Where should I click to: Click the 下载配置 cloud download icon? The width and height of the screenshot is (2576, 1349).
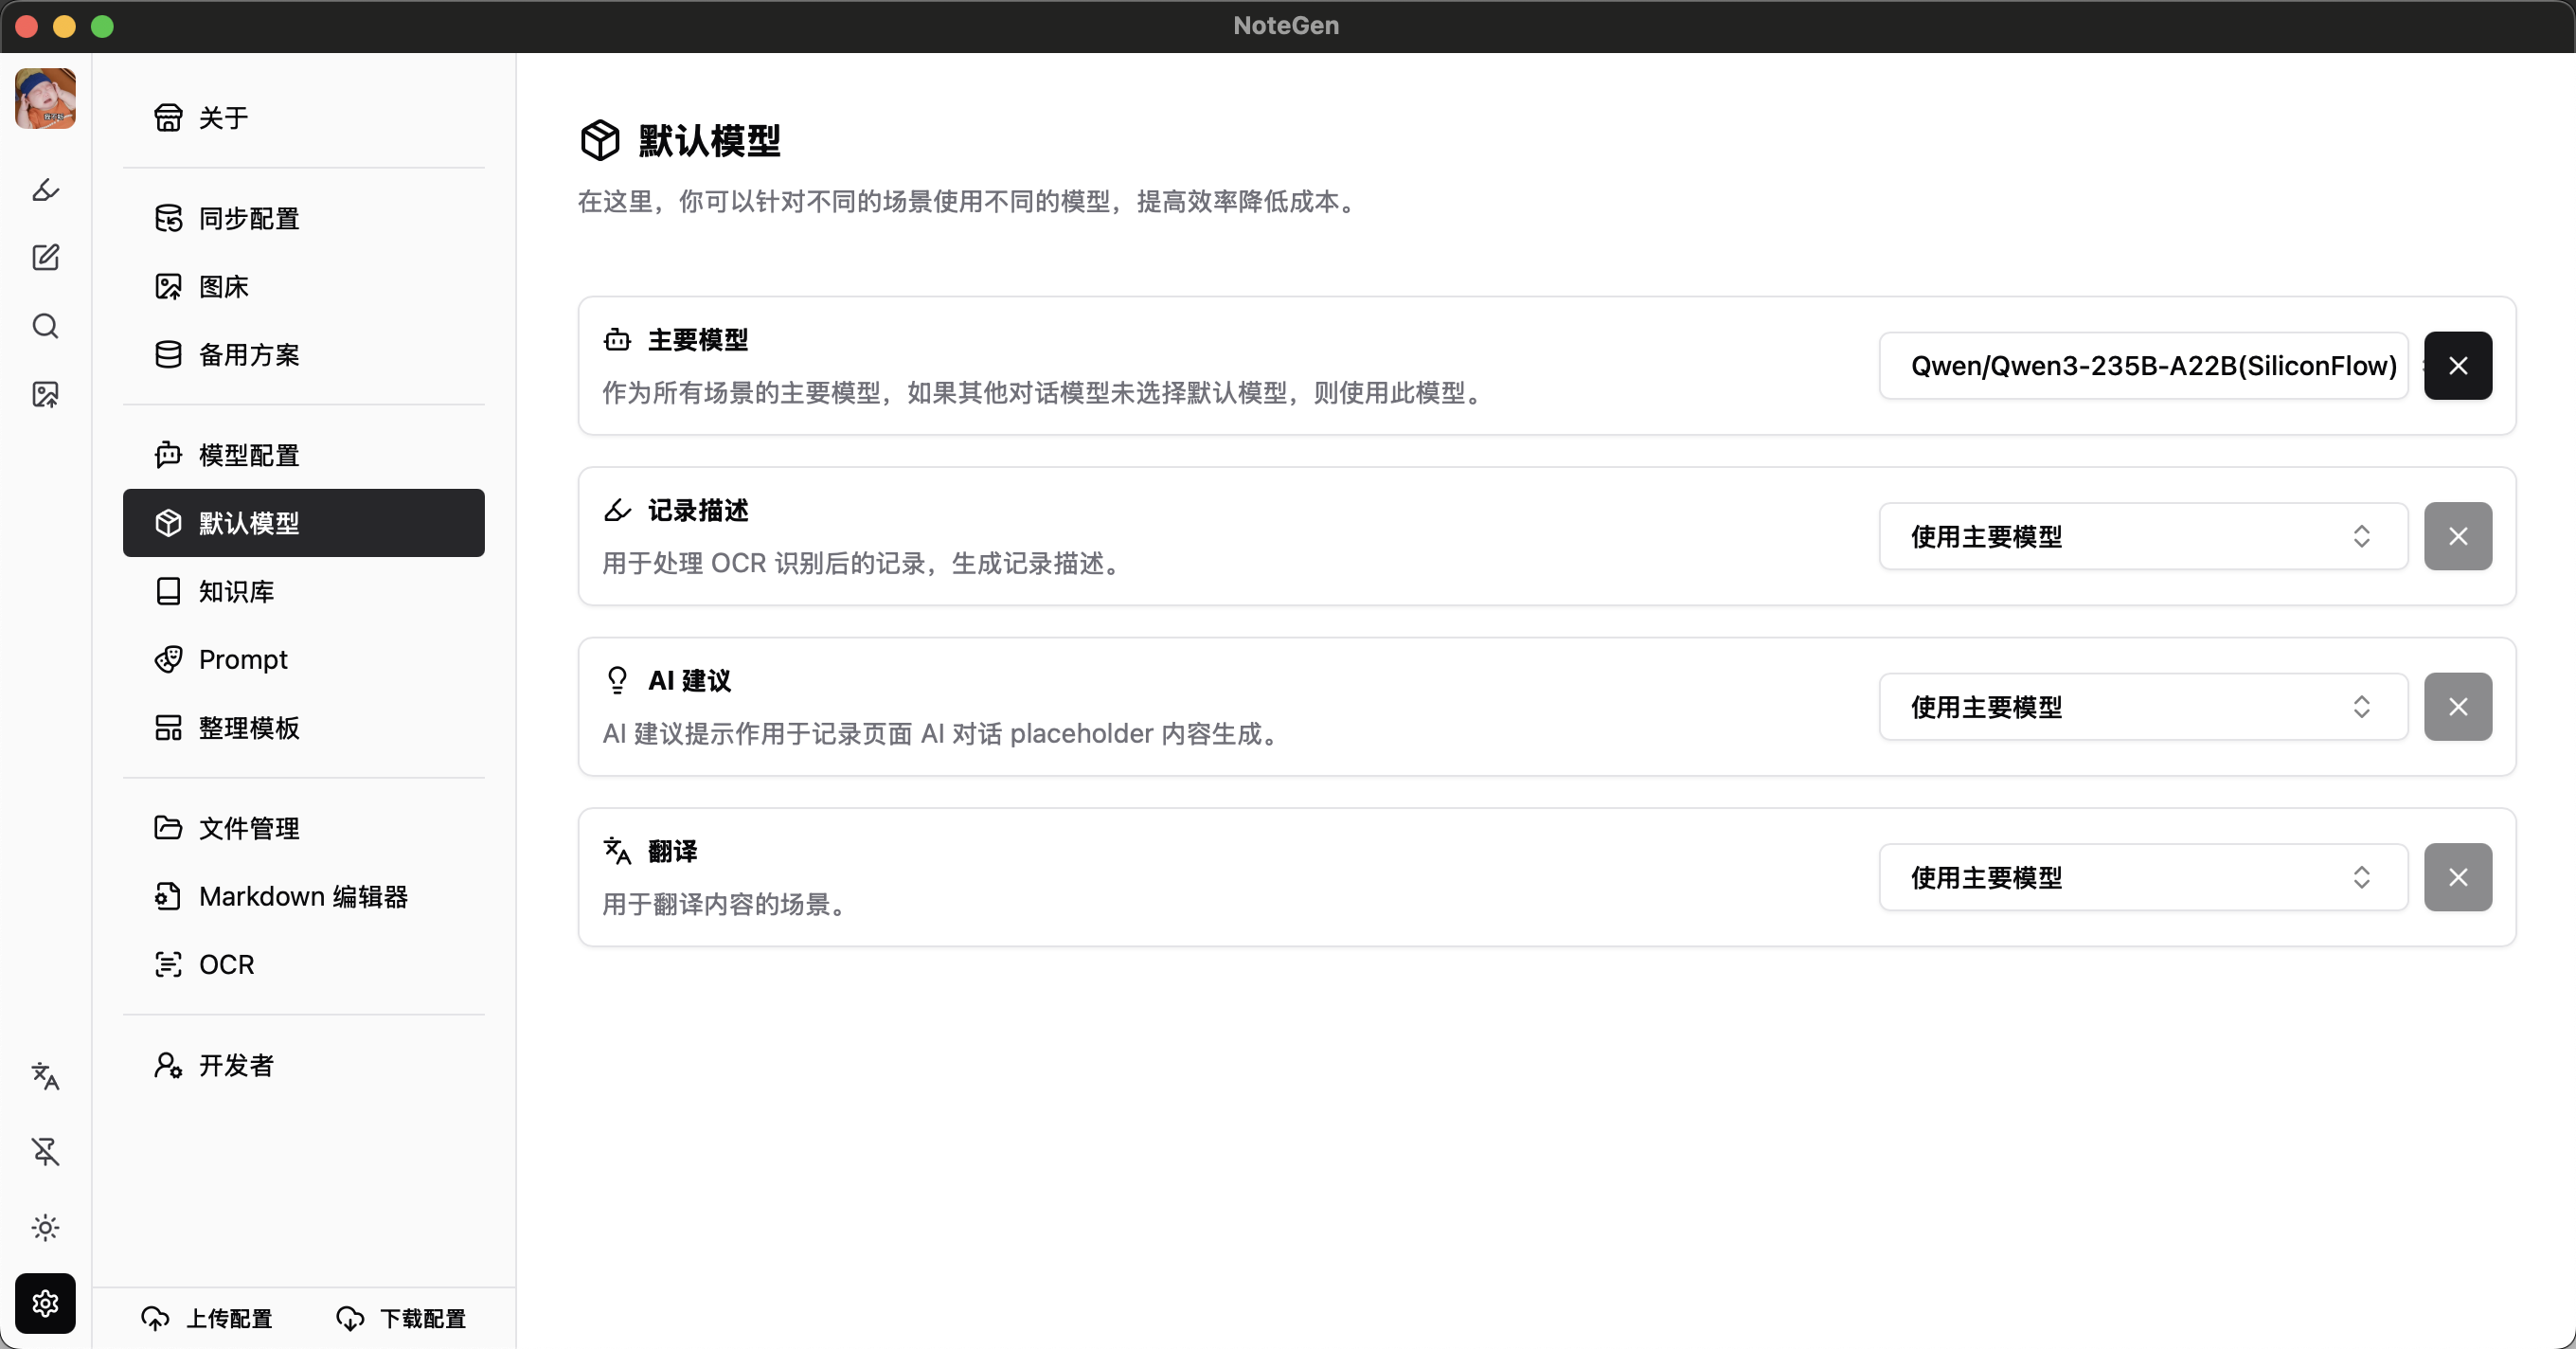[x=350, y=1318]
